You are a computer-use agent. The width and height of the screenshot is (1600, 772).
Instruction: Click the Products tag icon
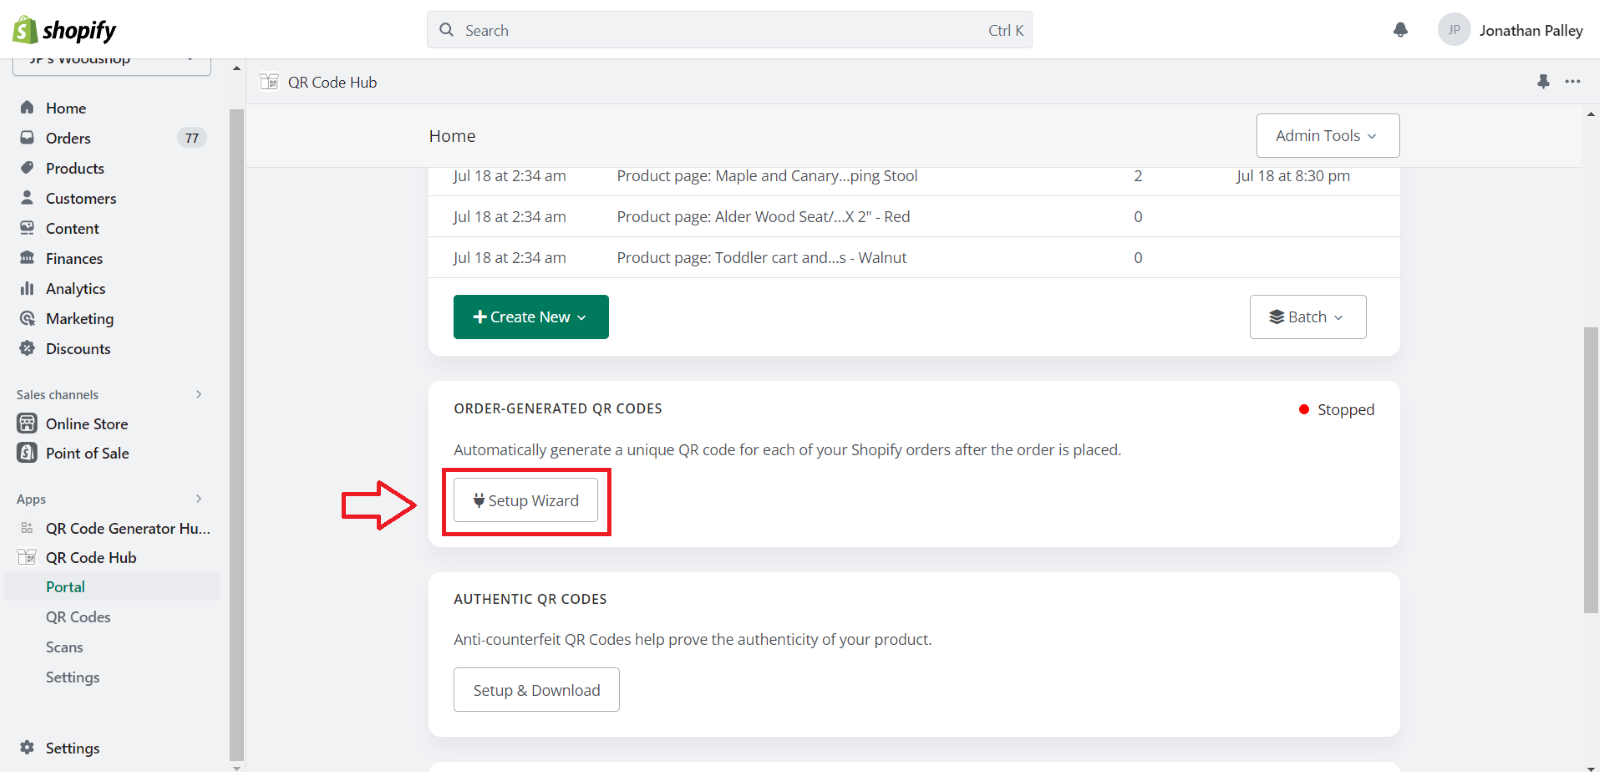pos(27,167)
